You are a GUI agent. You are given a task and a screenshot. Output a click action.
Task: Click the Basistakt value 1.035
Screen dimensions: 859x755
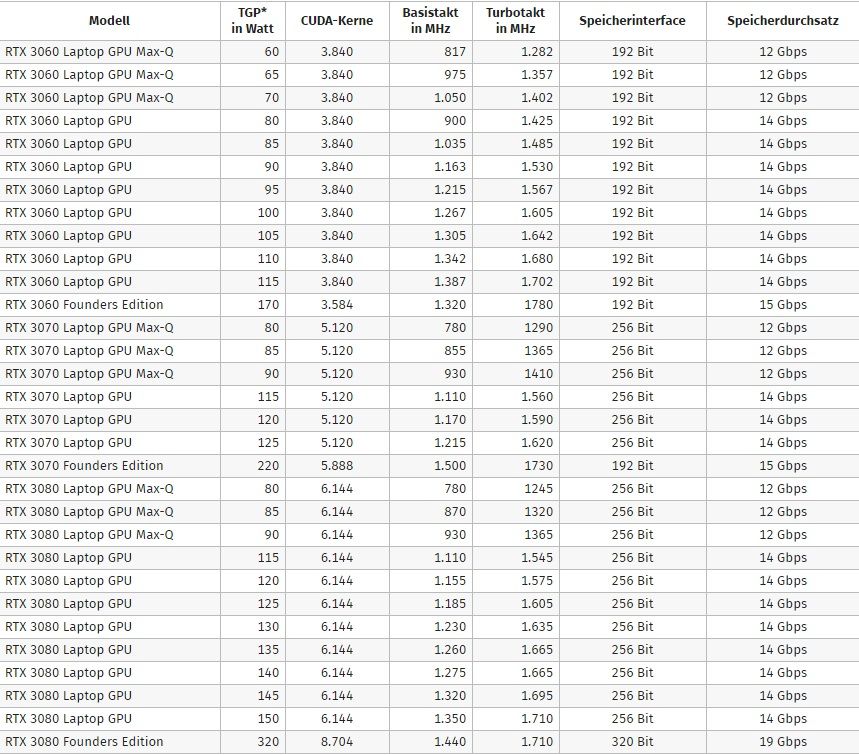[x=450, y=144]
